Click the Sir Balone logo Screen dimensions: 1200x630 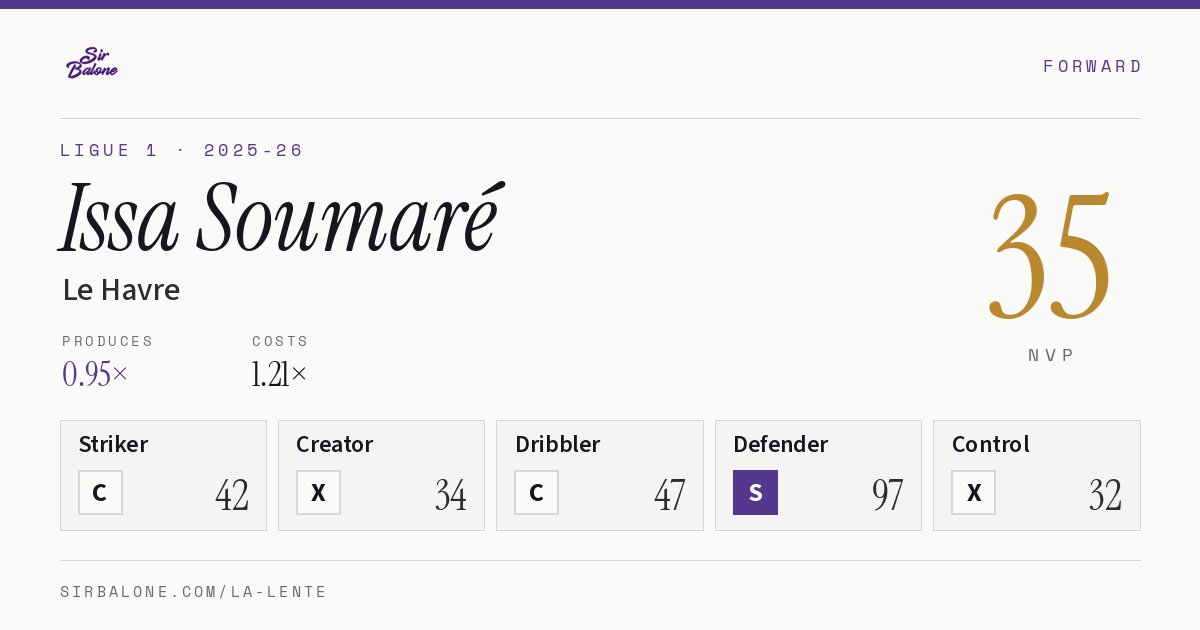[92, 63]
